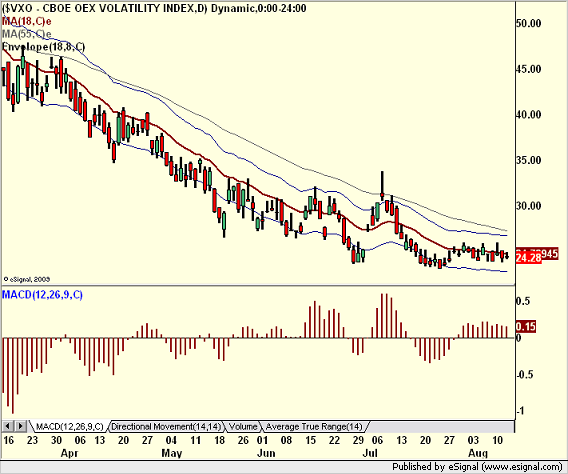The image size is (568, 474).
Task: Click the 24.28 last price marker
Action: (x=529, y=258)
